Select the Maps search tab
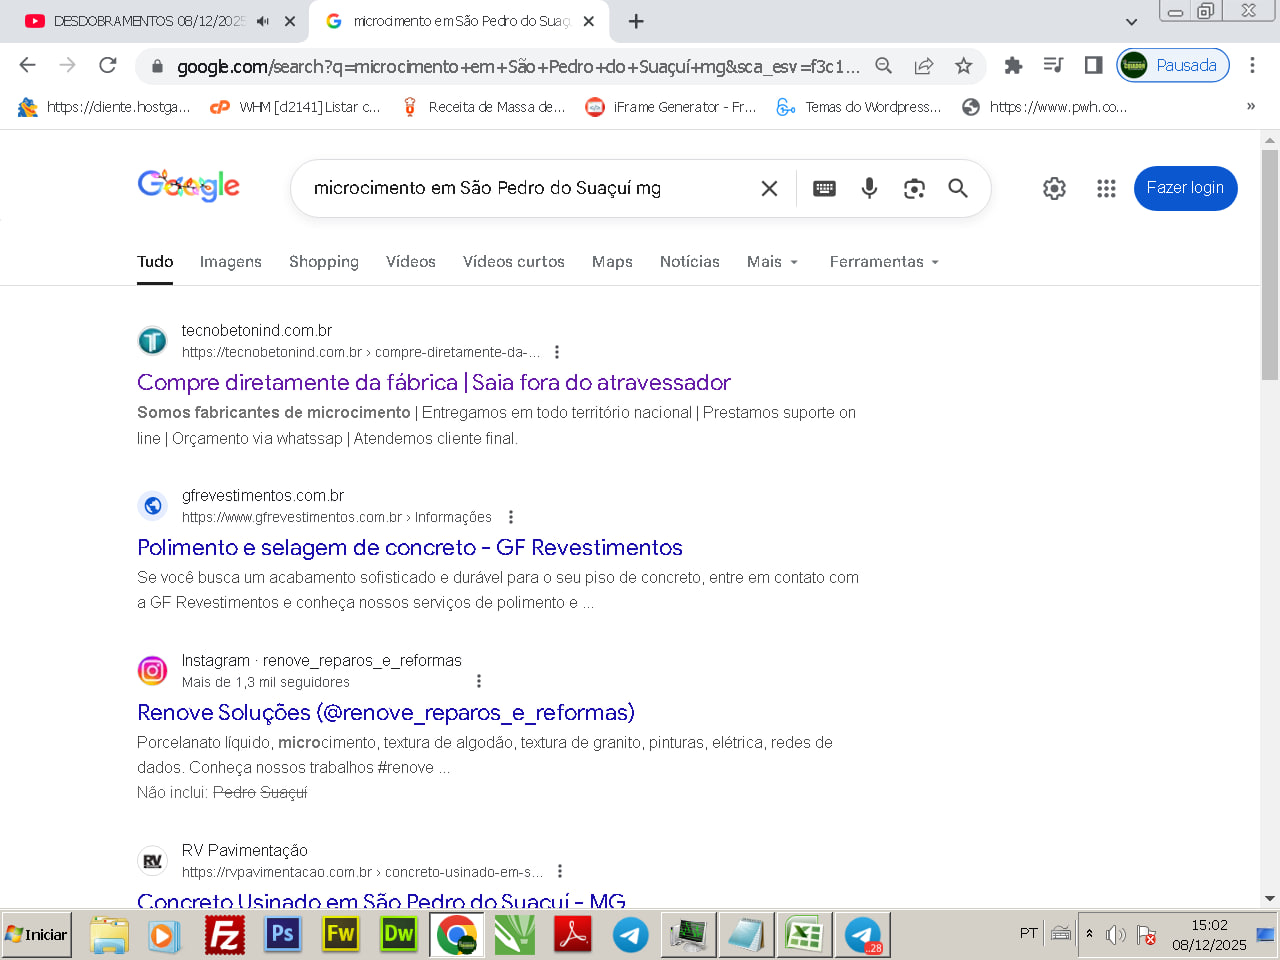This screenshot has width=1280, height=960. 612,262
